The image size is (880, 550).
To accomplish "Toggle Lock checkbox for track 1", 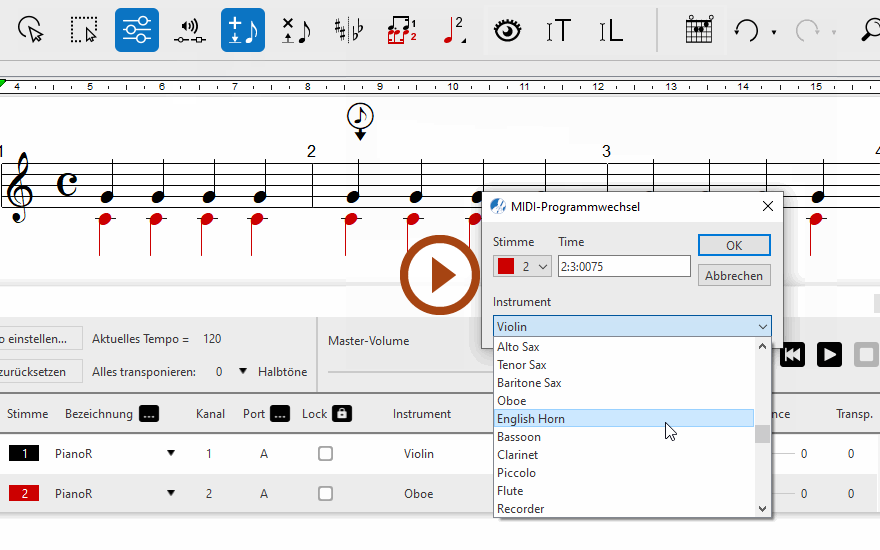I will tap(325, 454).
